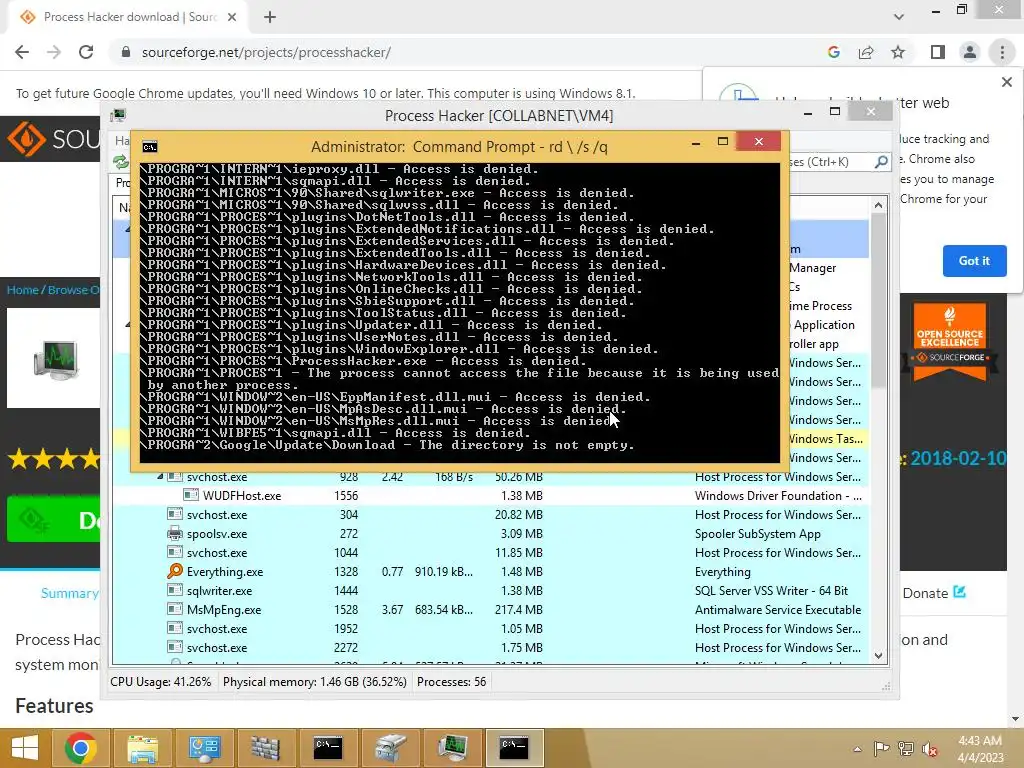Open the Chrome side panel
Screen dimensions: 1024x768
pyautogui.click(x=938, y=52)
